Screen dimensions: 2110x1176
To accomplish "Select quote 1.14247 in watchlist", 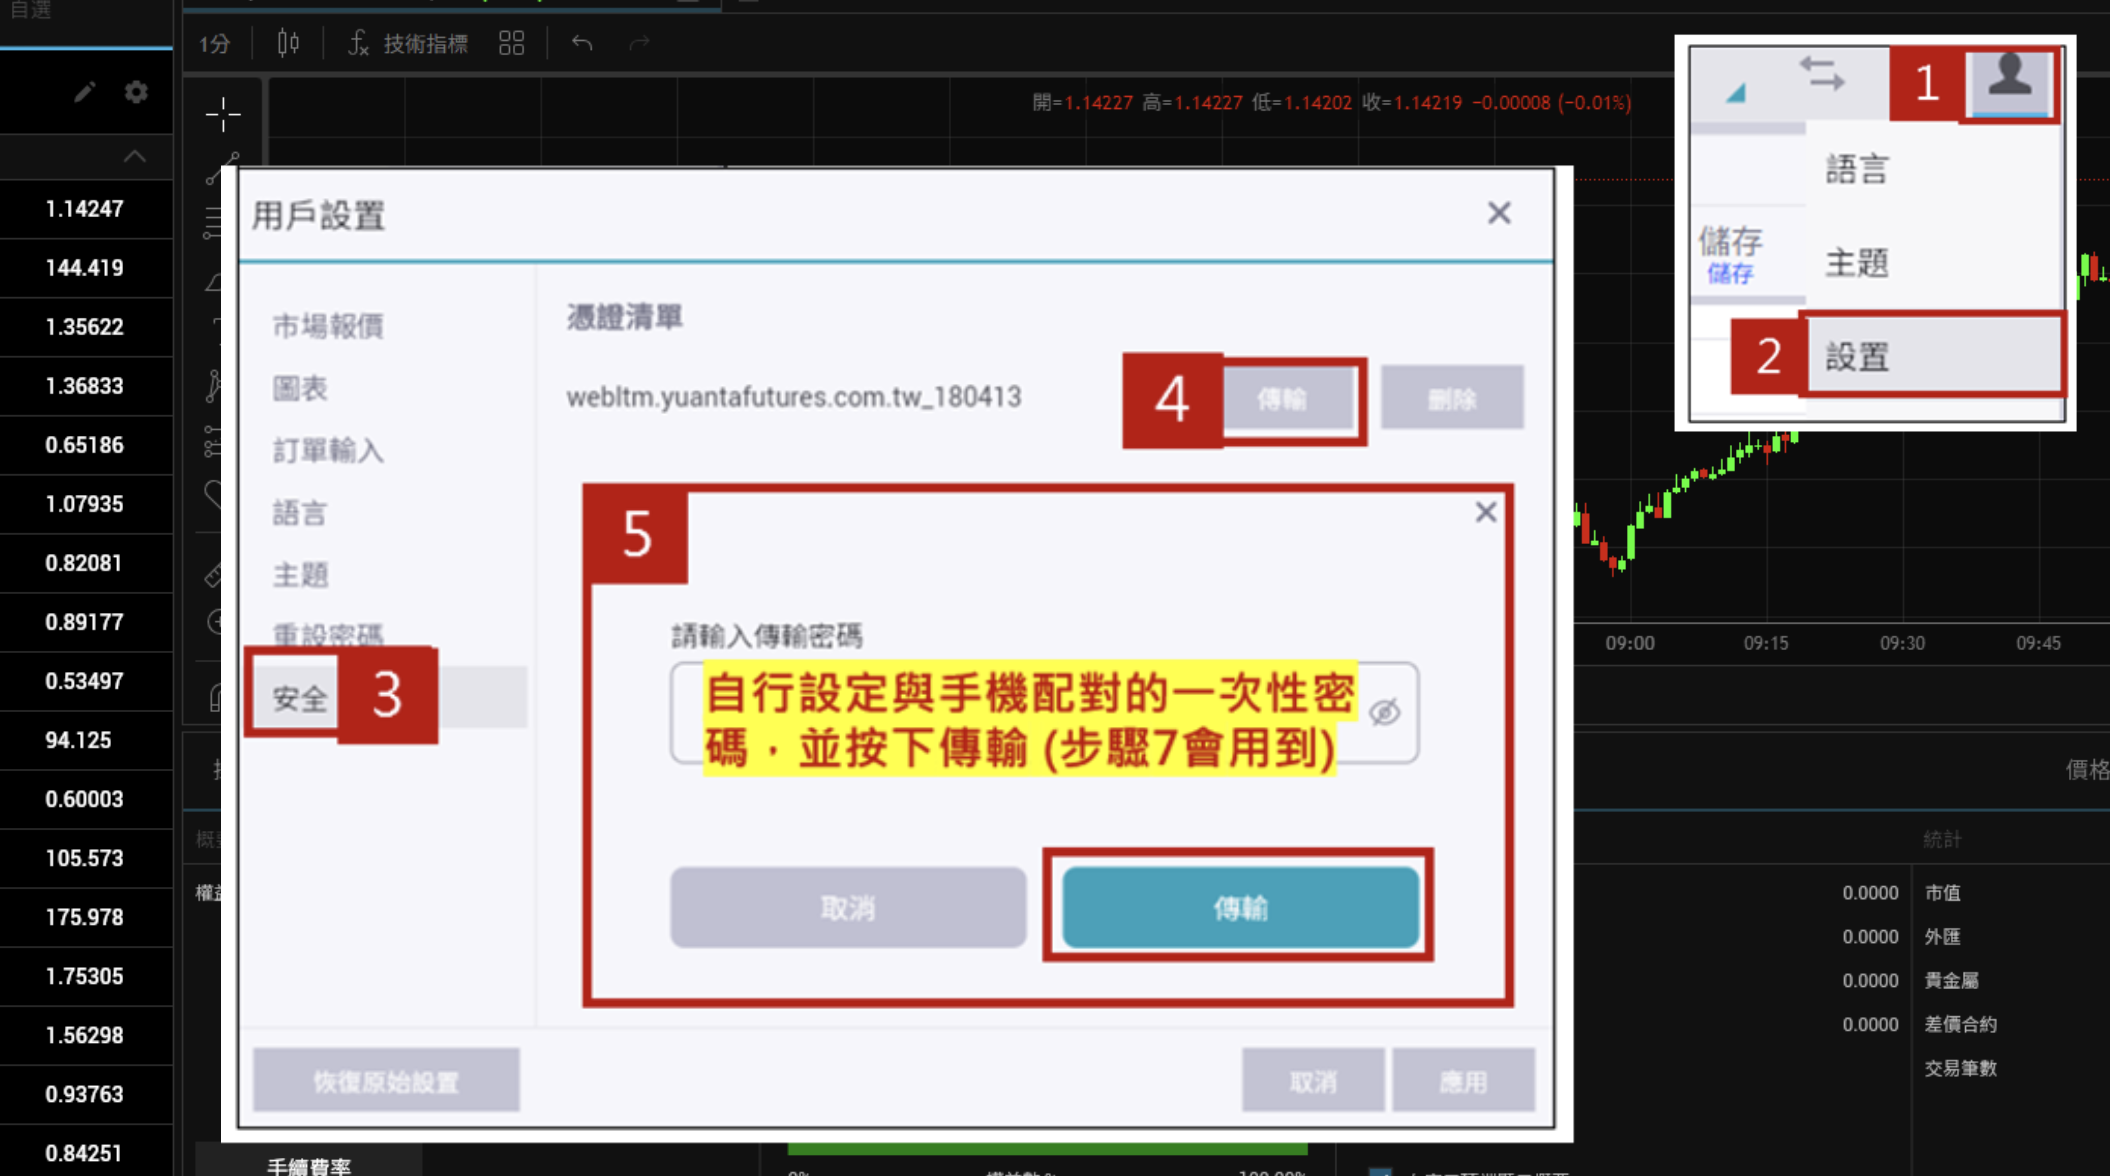I will (86, 209).
